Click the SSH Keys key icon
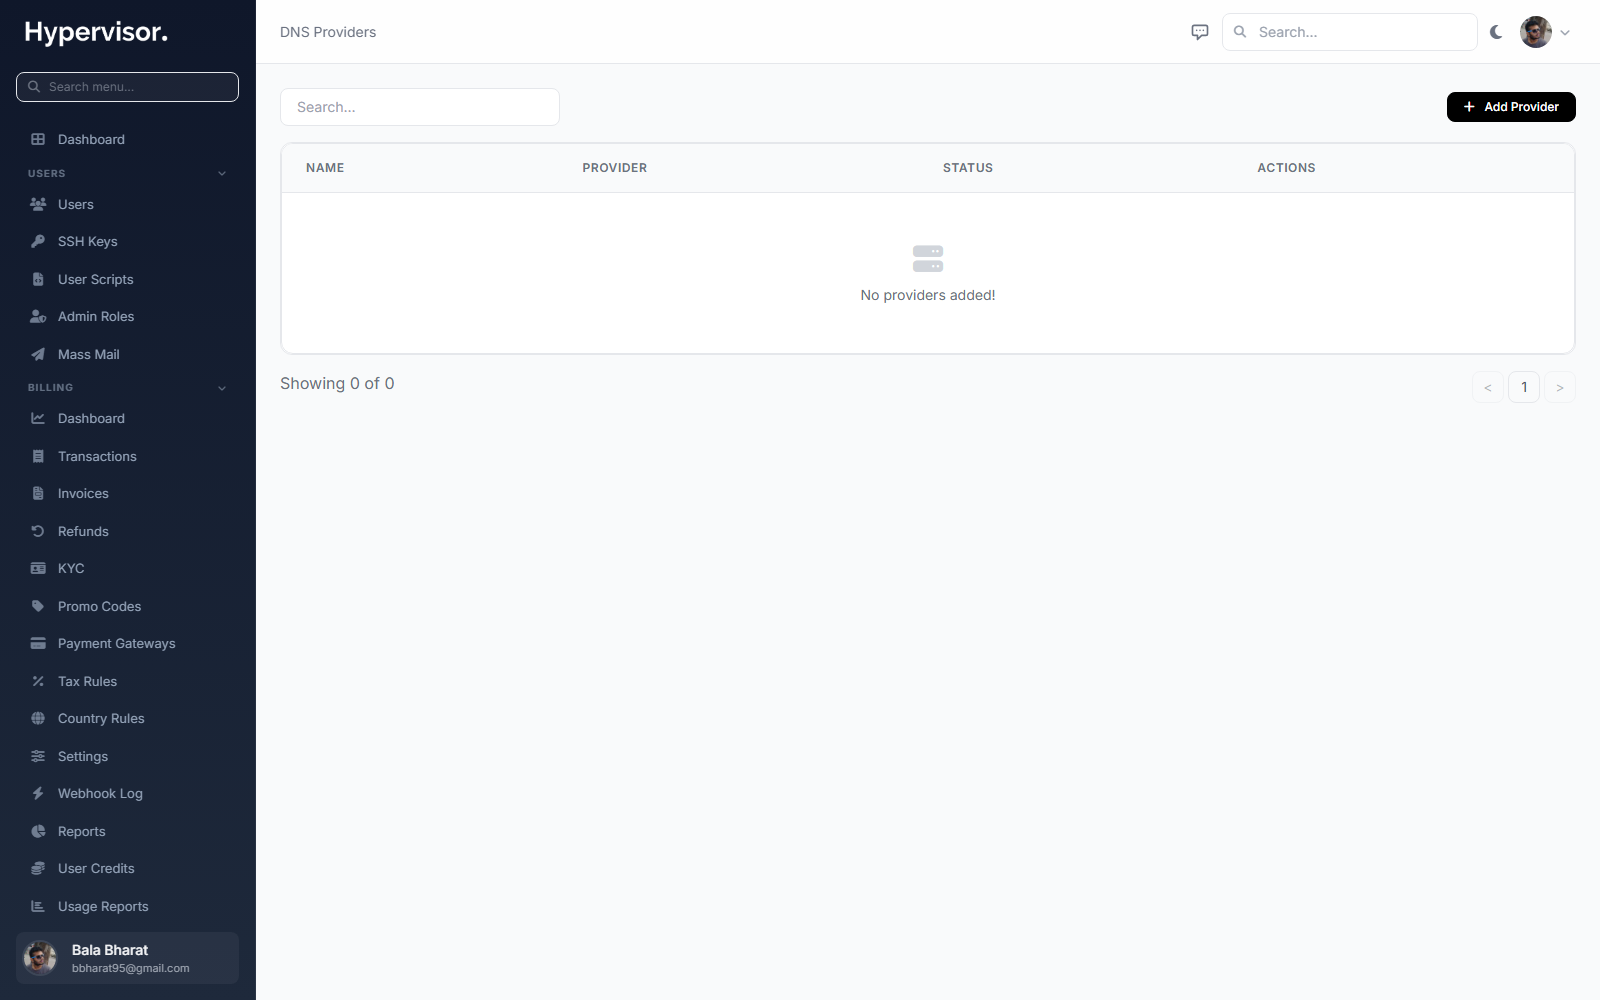The image size is (1600, 1000). pyautogui.click(x=38, y=241)
